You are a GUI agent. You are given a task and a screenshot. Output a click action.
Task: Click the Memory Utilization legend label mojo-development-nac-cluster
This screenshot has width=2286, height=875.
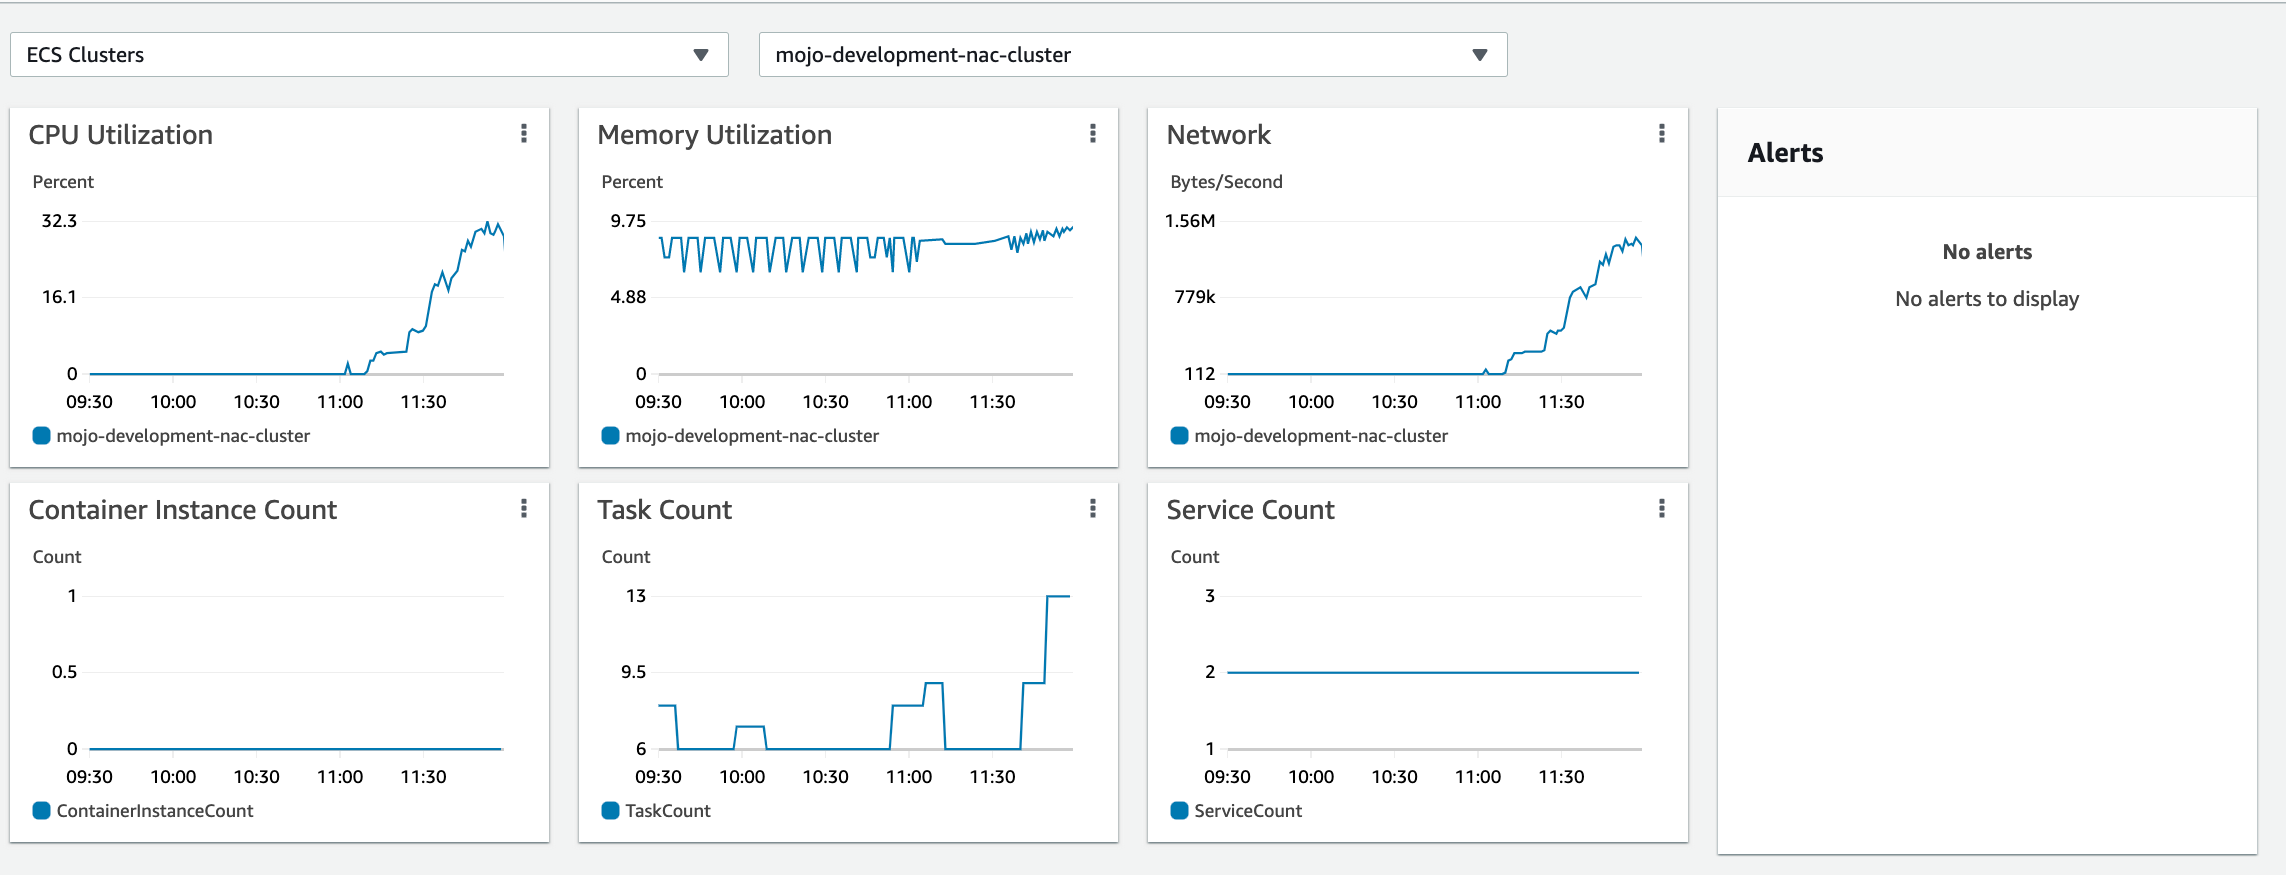(x=752, y=436)
